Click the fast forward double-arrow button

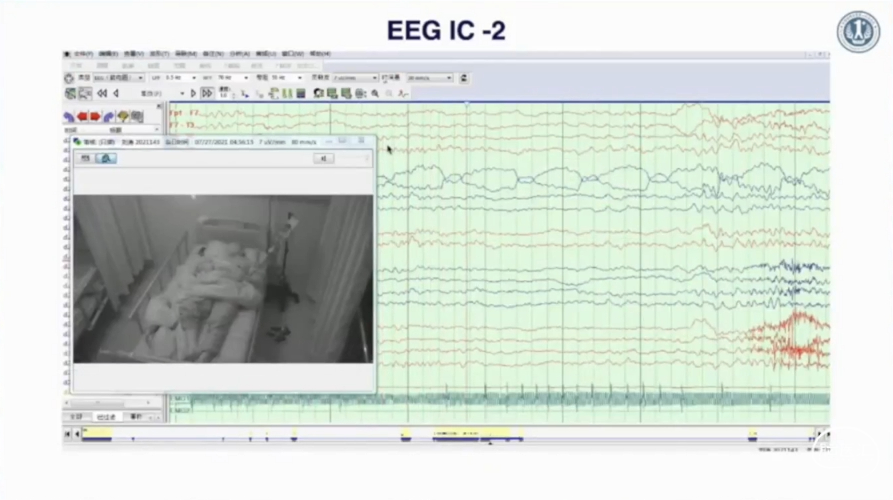click(x=207, y=93)
